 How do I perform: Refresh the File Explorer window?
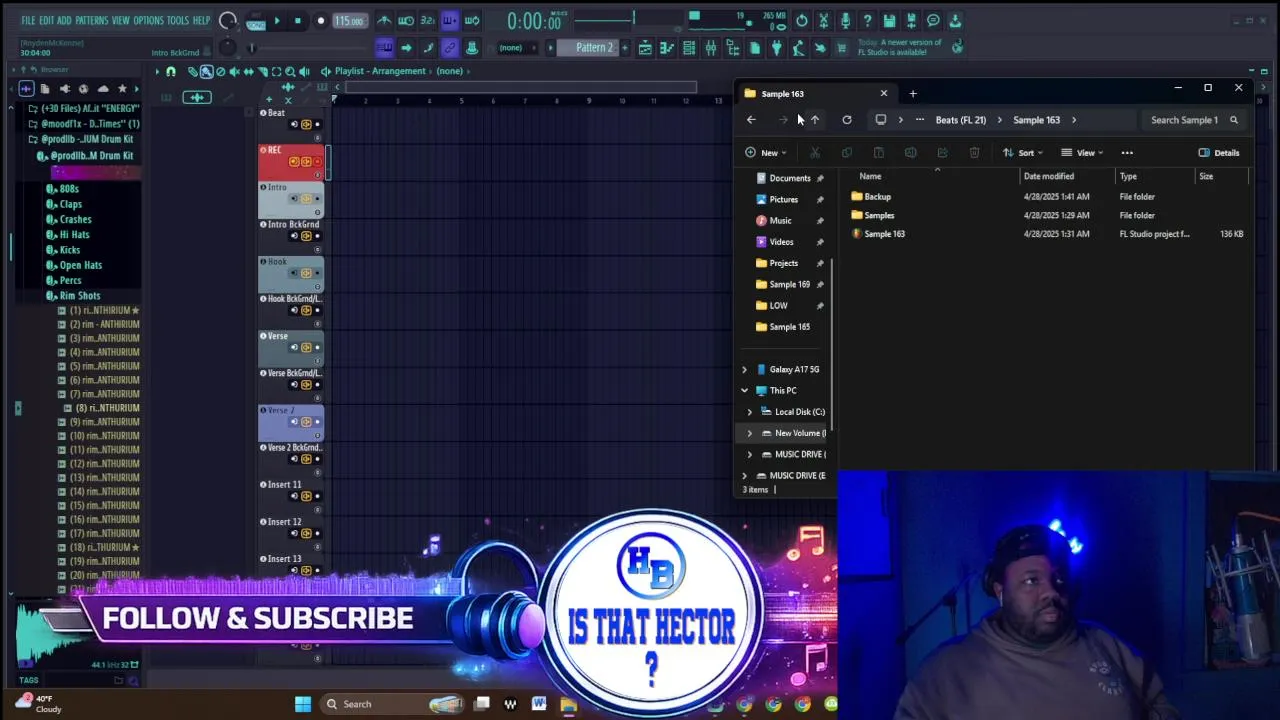[x=847, y=120]
